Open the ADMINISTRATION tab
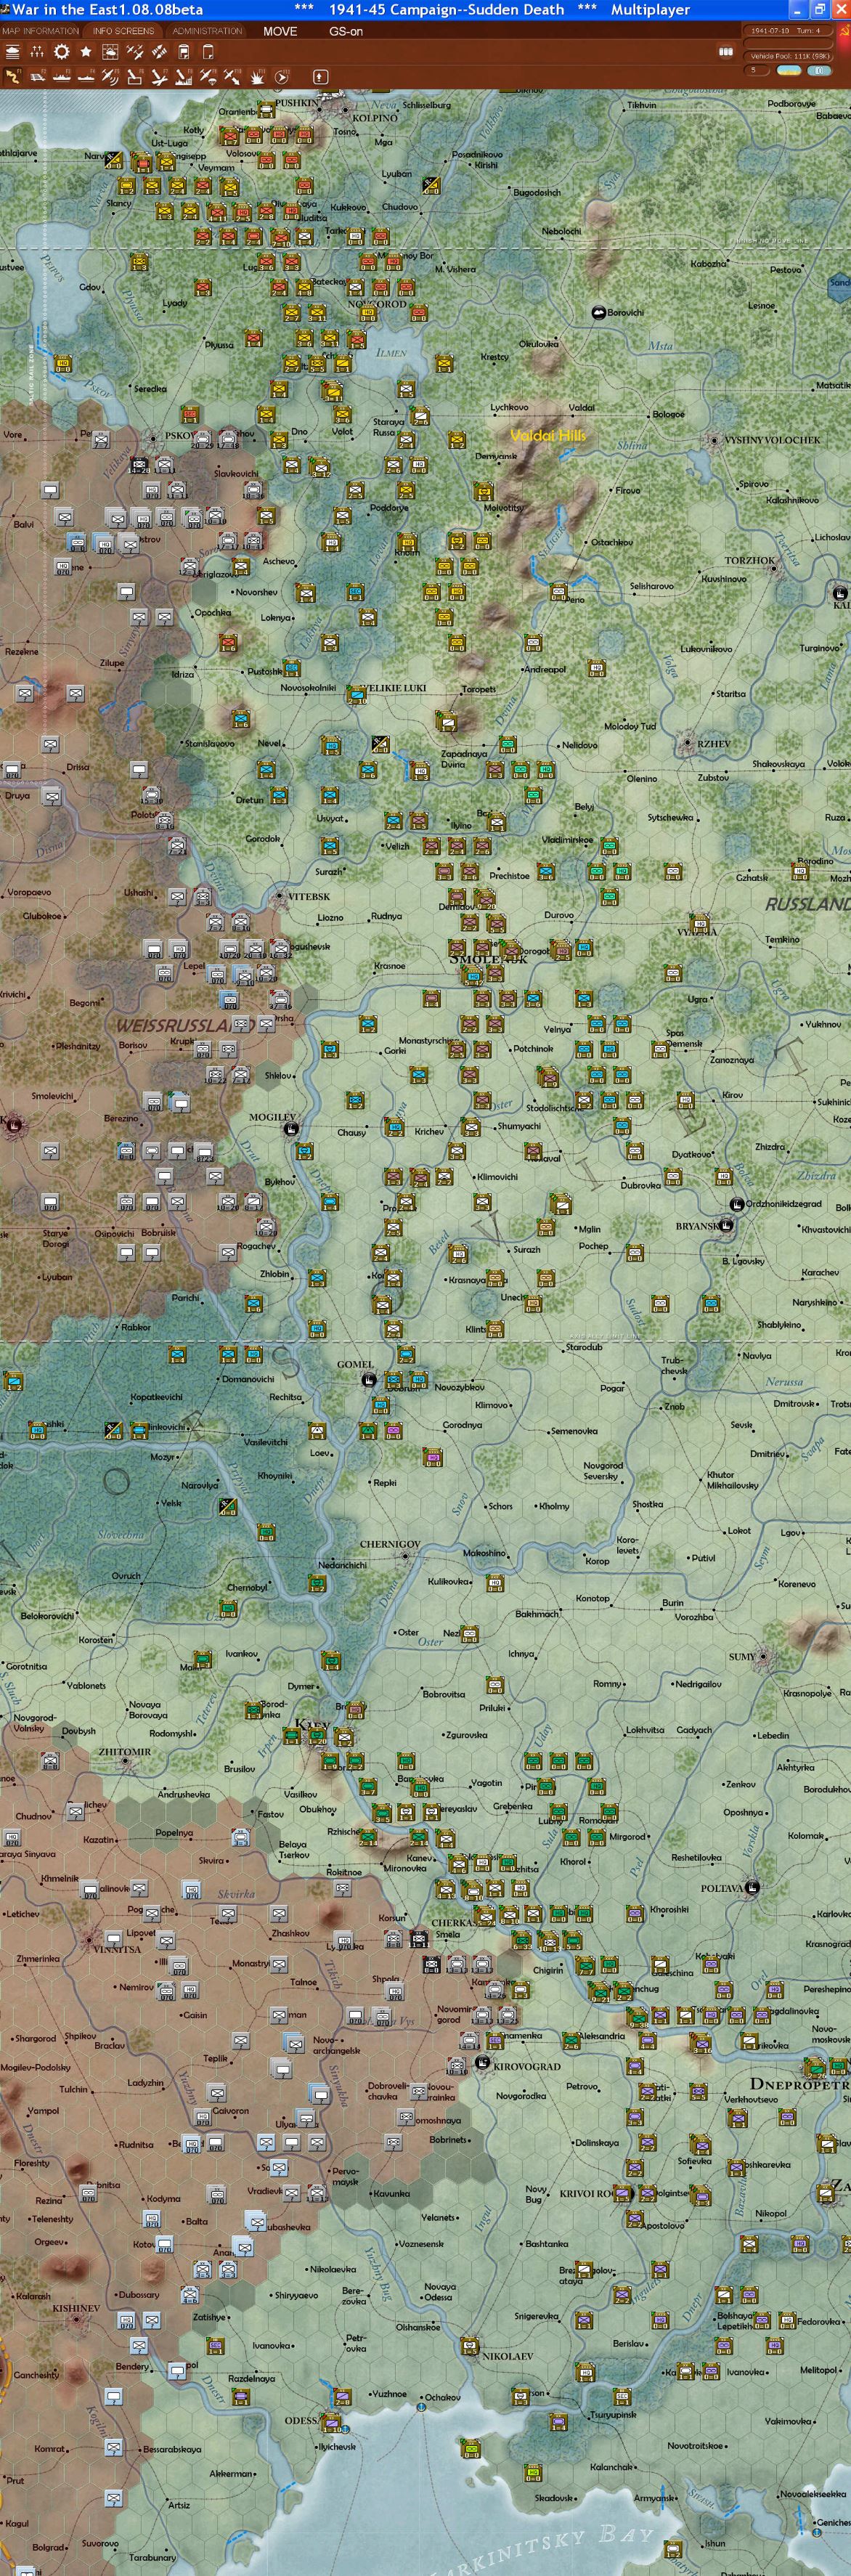Viewport: 851px width, 2576px height. point(207,31)
